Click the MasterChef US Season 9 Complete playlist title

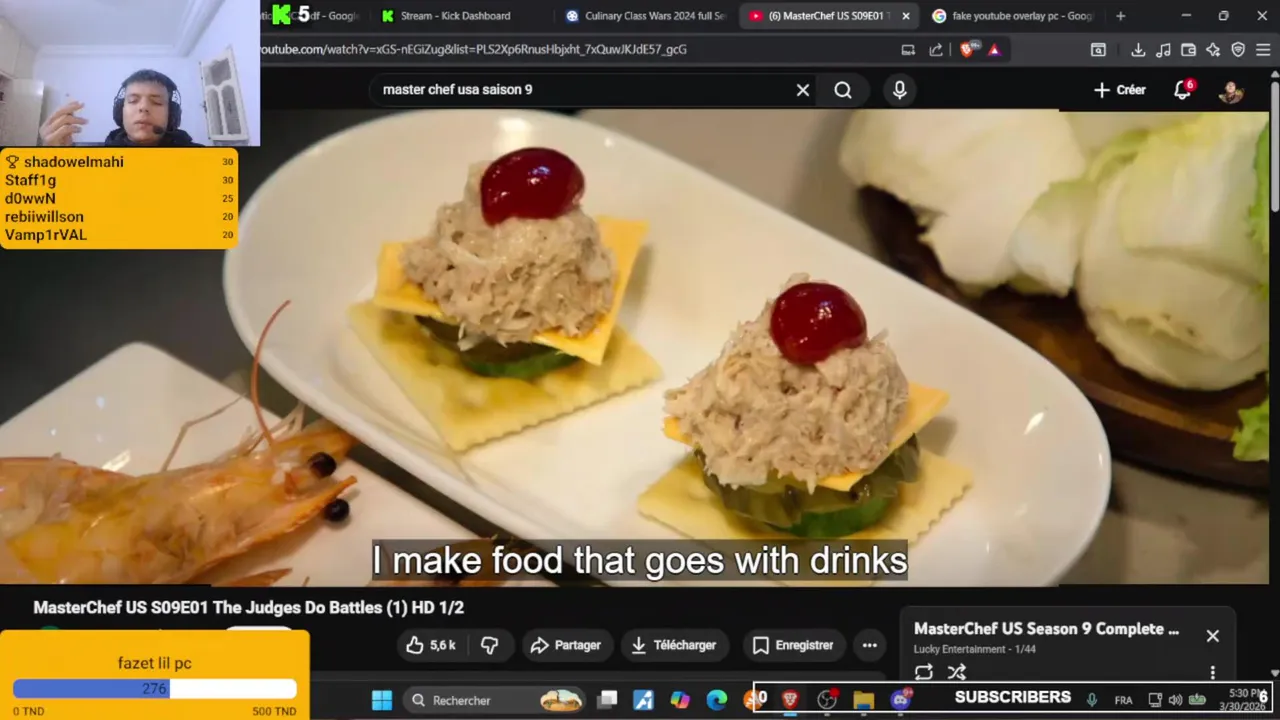coord(1046,629)
